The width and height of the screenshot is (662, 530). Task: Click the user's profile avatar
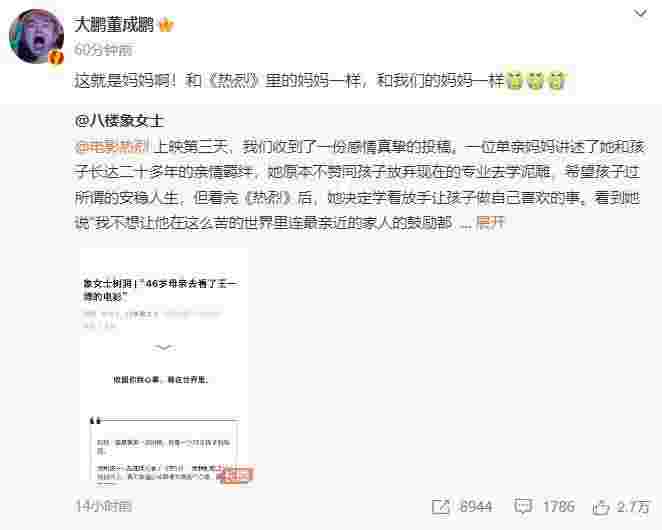point(36,36)
